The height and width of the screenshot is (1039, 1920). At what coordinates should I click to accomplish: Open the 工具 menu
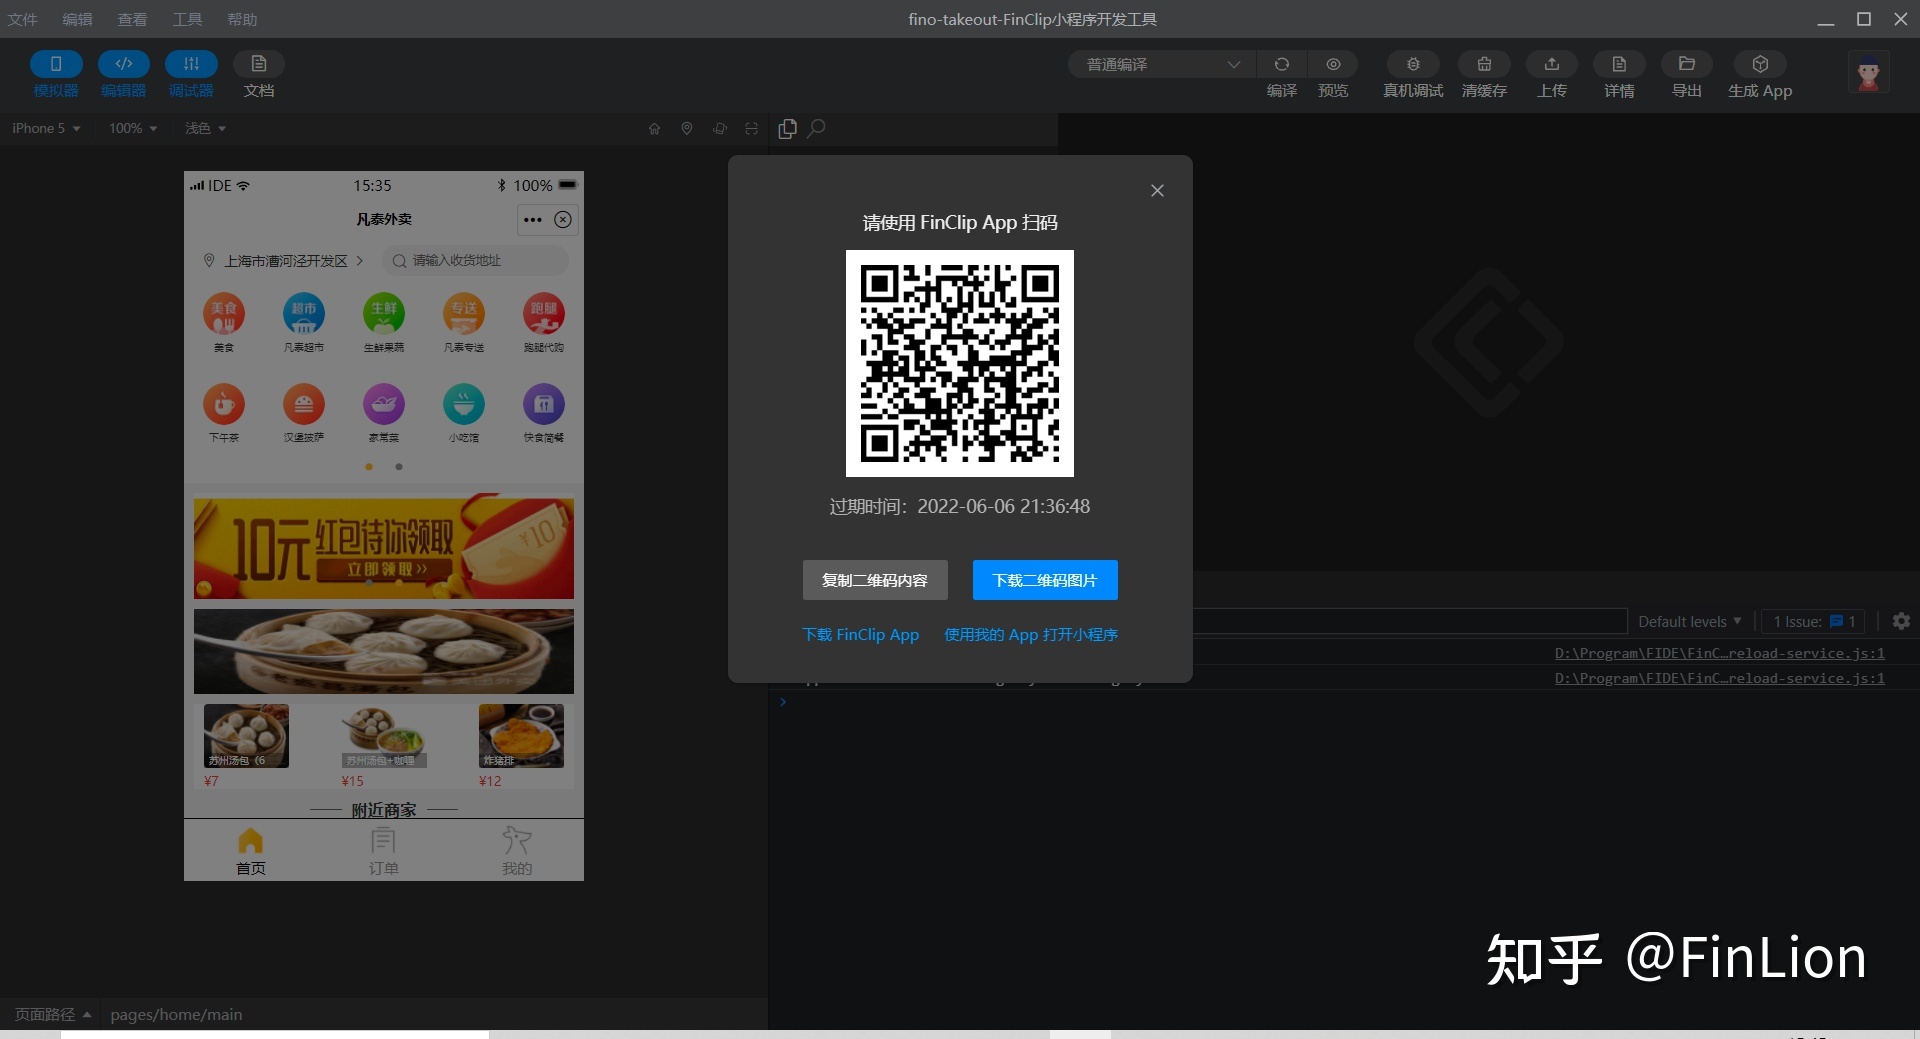[x=187, y=19]
